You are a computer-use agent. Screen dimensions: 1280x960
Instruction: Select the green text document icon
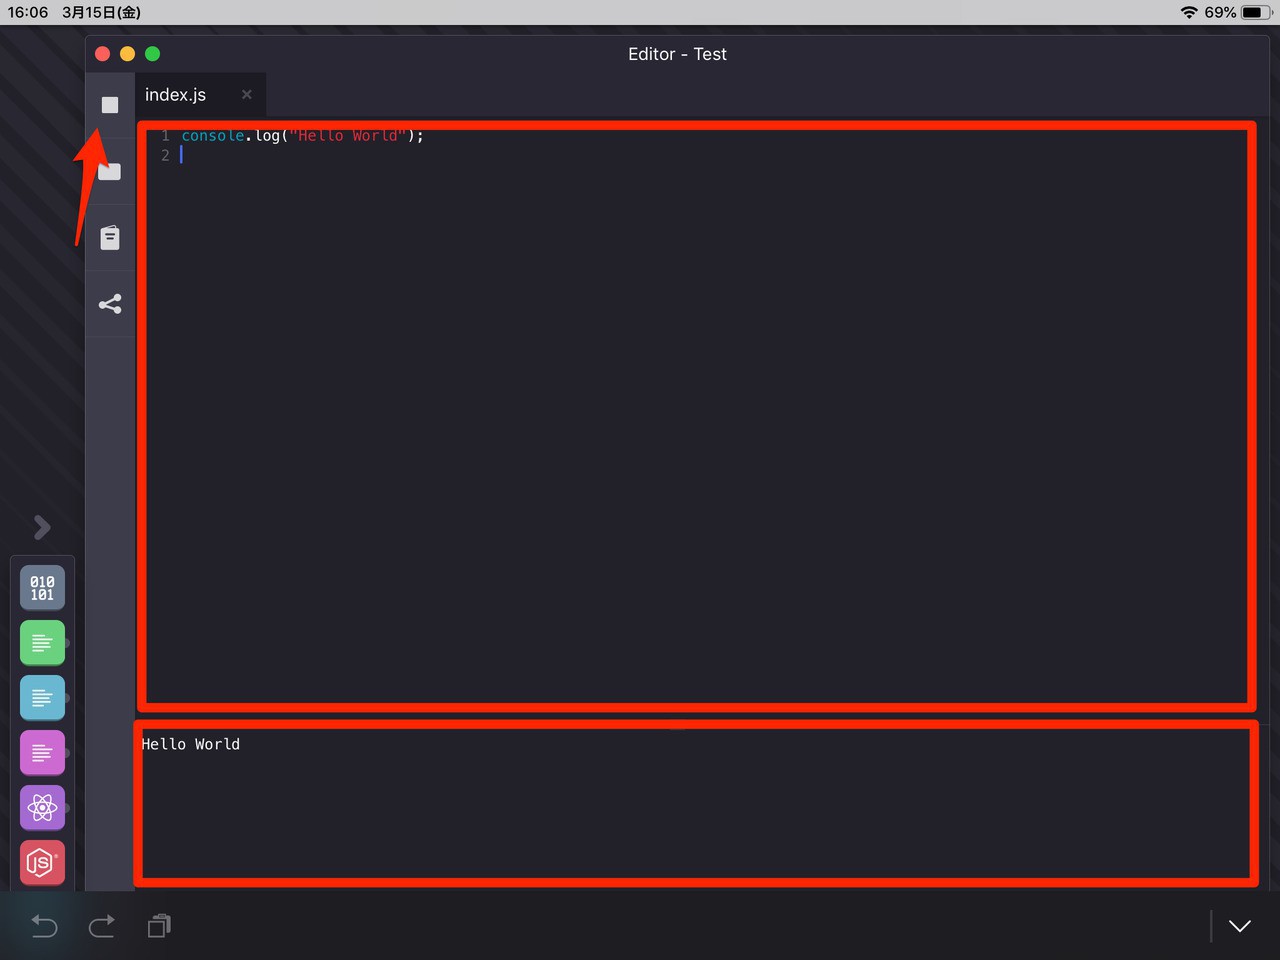coord(42,642)
